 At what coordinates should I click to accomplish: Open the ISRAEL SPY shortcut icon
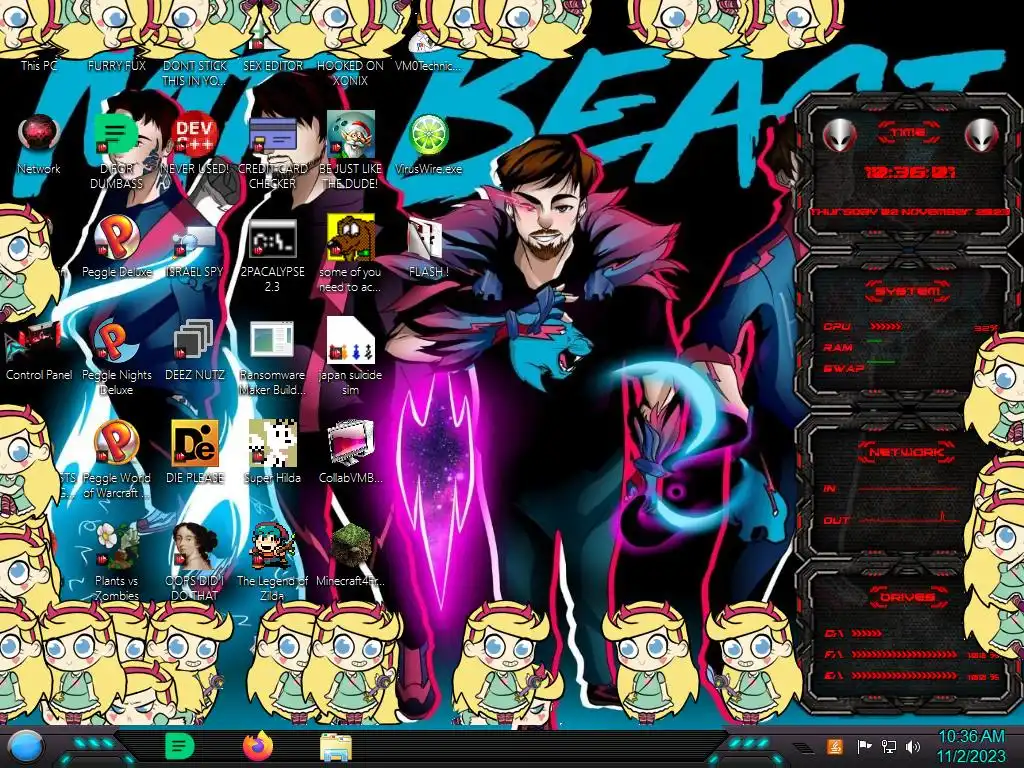194,240
